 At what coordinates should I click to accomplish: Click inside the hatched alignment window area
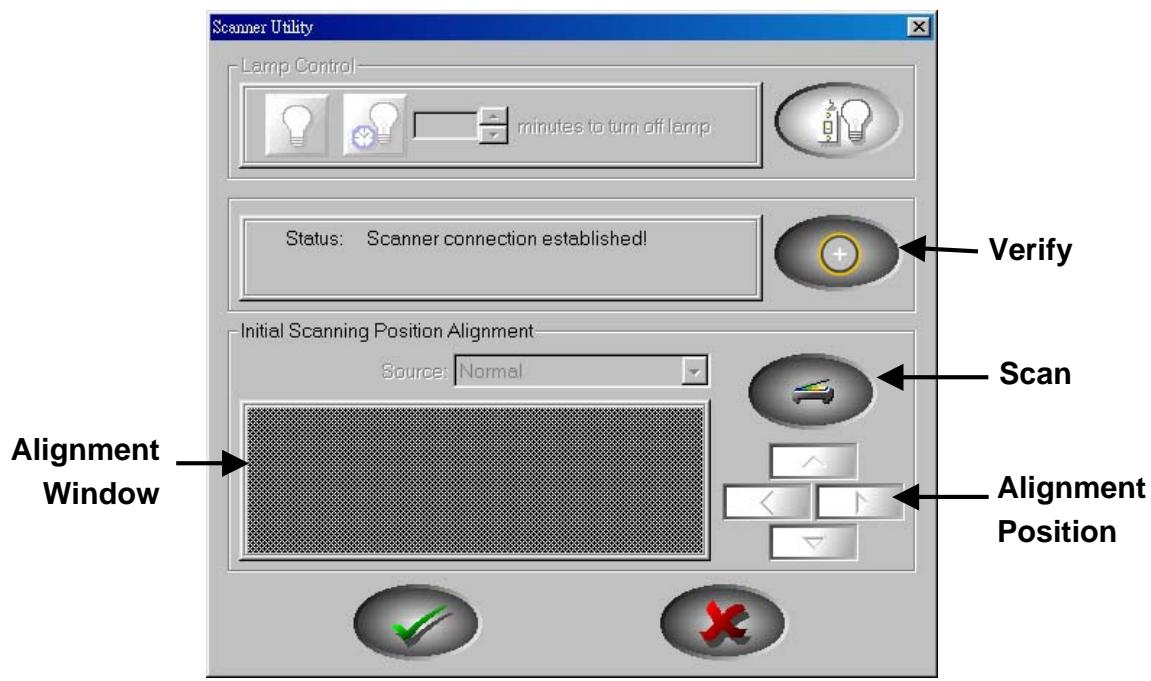coord(476,481)
